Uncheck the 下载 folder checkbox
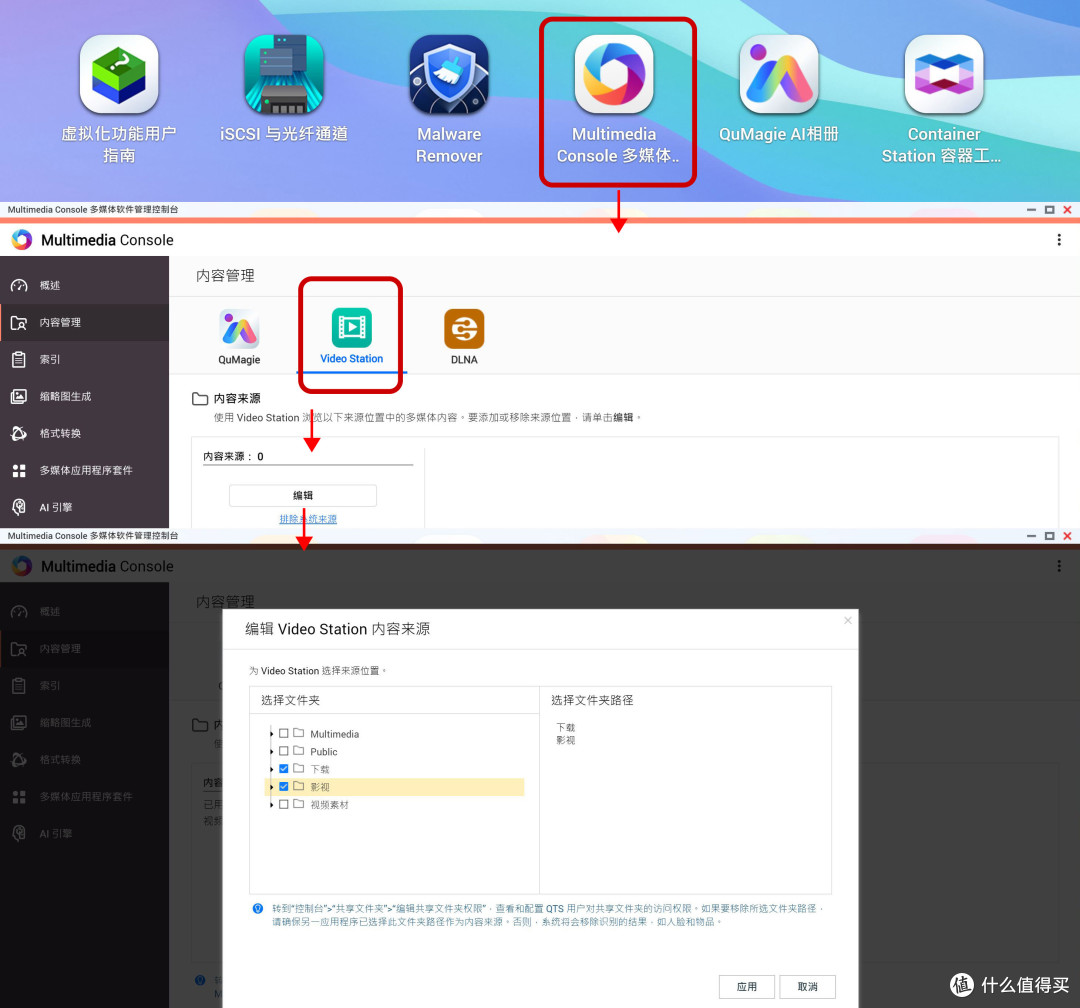Viewport: 1080px width, 1008px height. pyautogui.click(x=284, y=768)
